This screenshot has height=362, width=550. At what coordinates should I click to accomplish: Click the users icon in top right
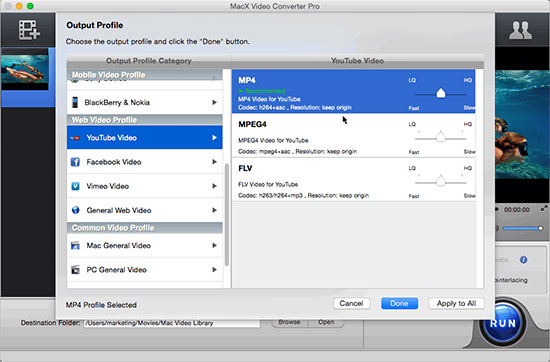pyautogui.click(x=521, y=30)
